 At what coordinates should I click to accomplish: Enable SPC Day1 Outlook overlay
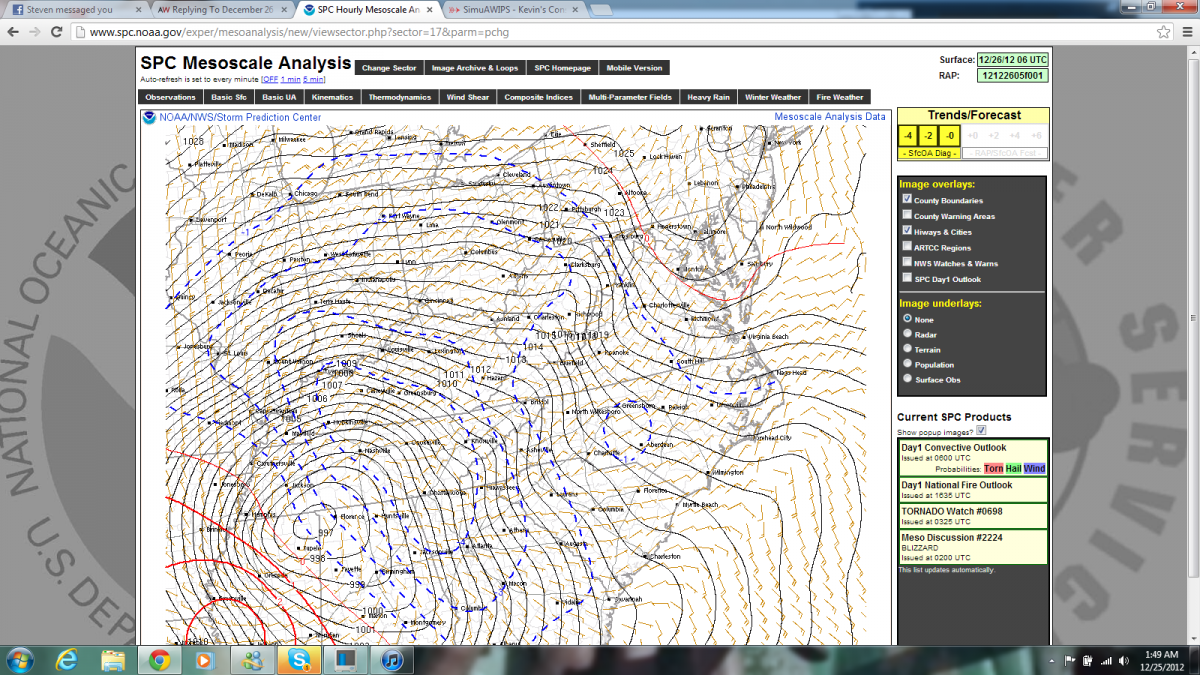pos(907,279)
